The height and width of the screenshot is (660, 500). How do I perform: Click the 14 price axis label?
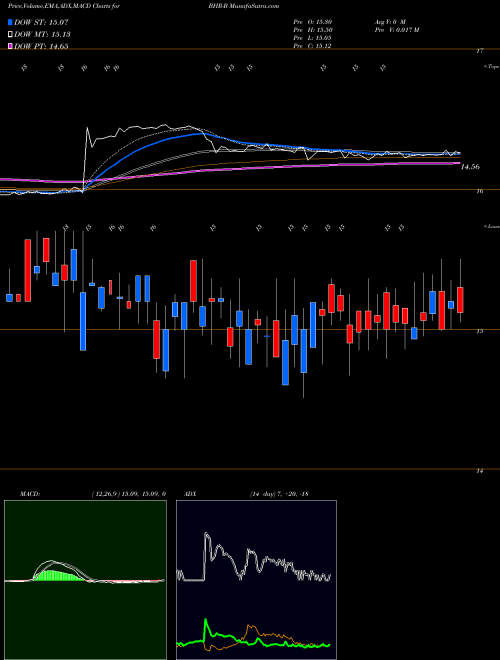(x=479, y=471)
